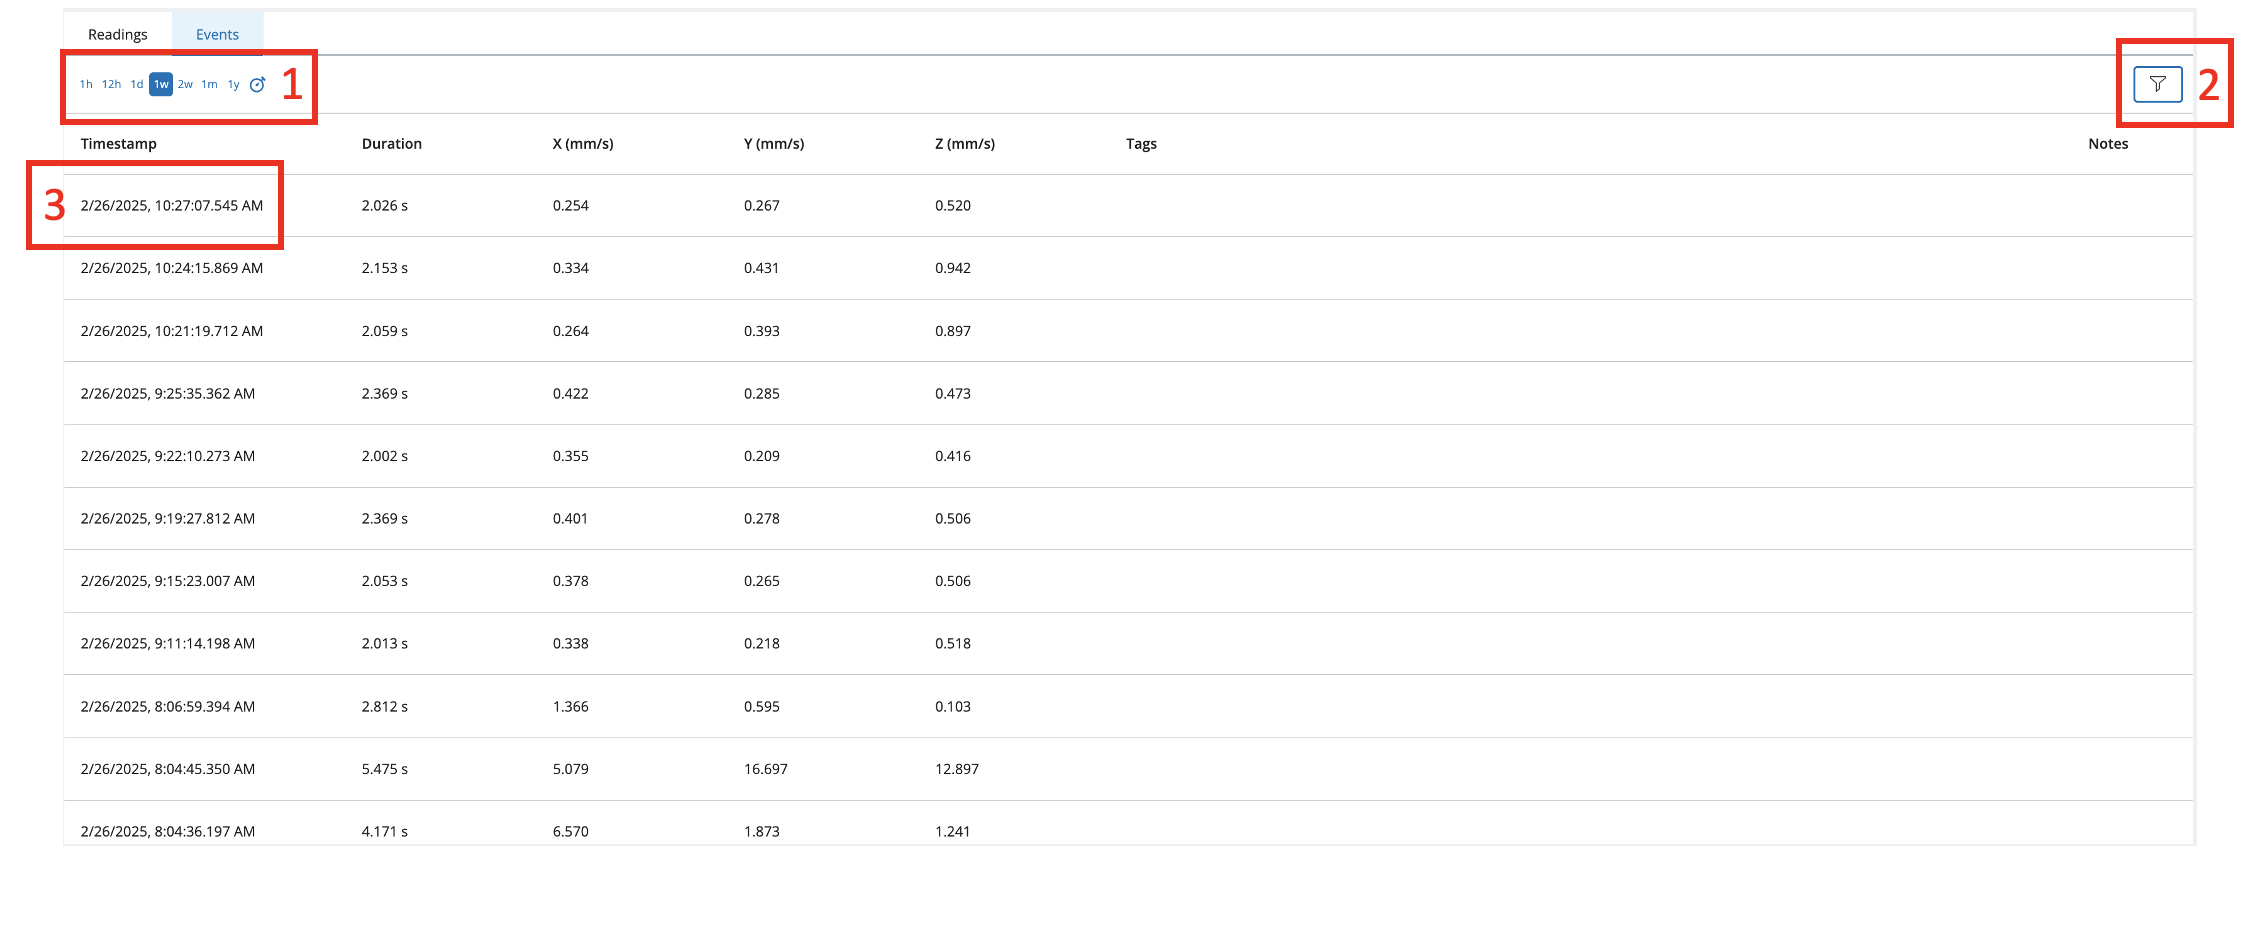Click the Timestamp column header

(119, 144)
